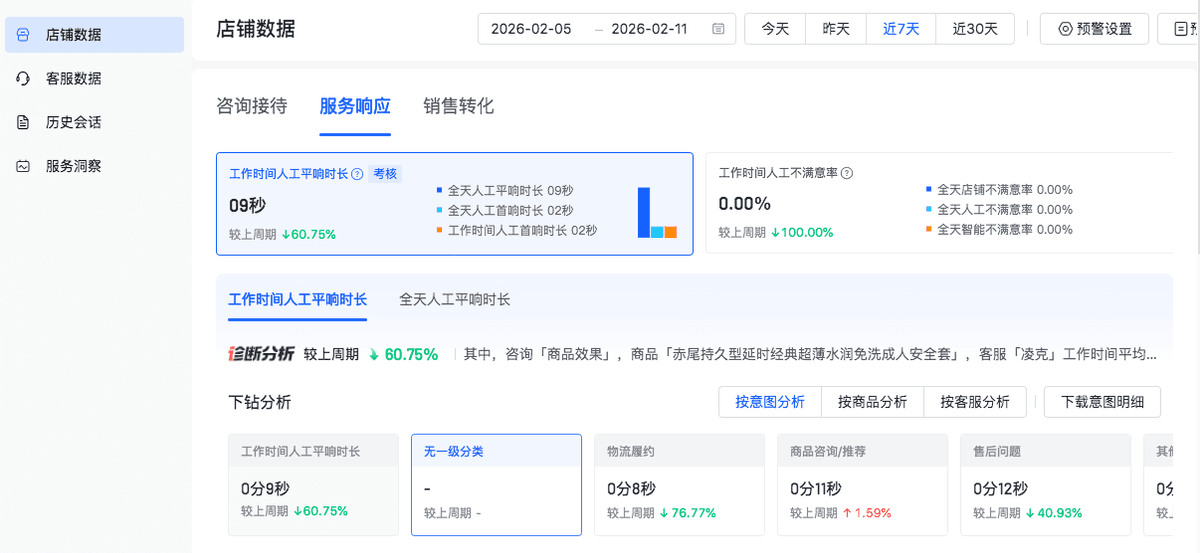Click the diagnosis summary text about 商品效果
Image resolution: width=1200 pixels, height=553 pixels.
tap(810, 354)
